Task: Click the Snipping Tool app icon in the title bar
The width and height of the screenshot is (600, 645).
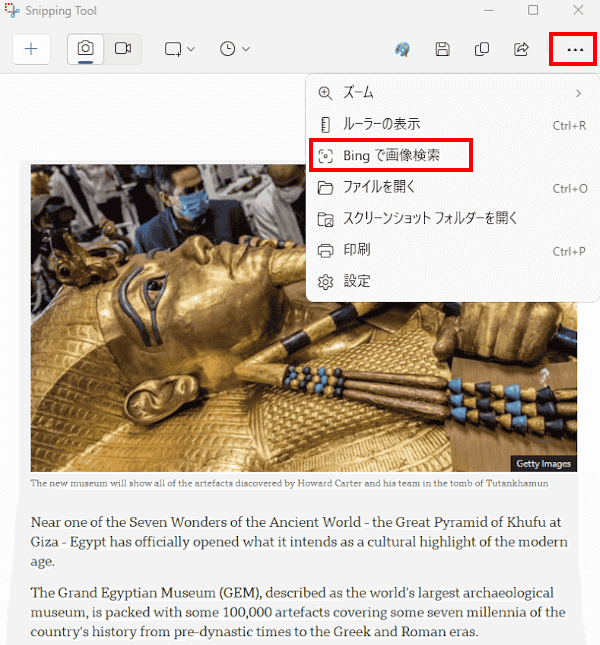Action: 12,10
